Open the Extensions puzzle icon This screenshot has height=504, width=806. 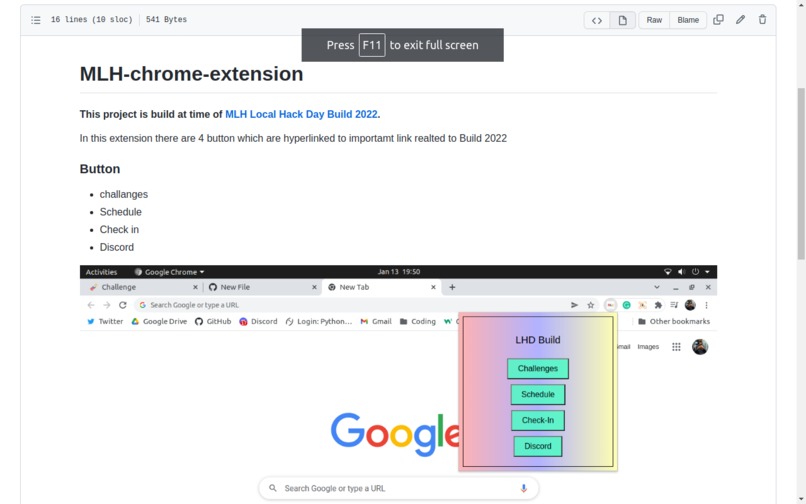coord(658,305)
